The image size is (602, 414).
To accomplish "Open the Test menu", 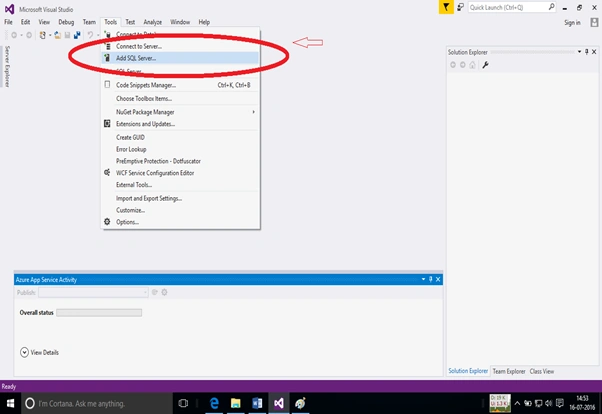I will click(130, 22).
